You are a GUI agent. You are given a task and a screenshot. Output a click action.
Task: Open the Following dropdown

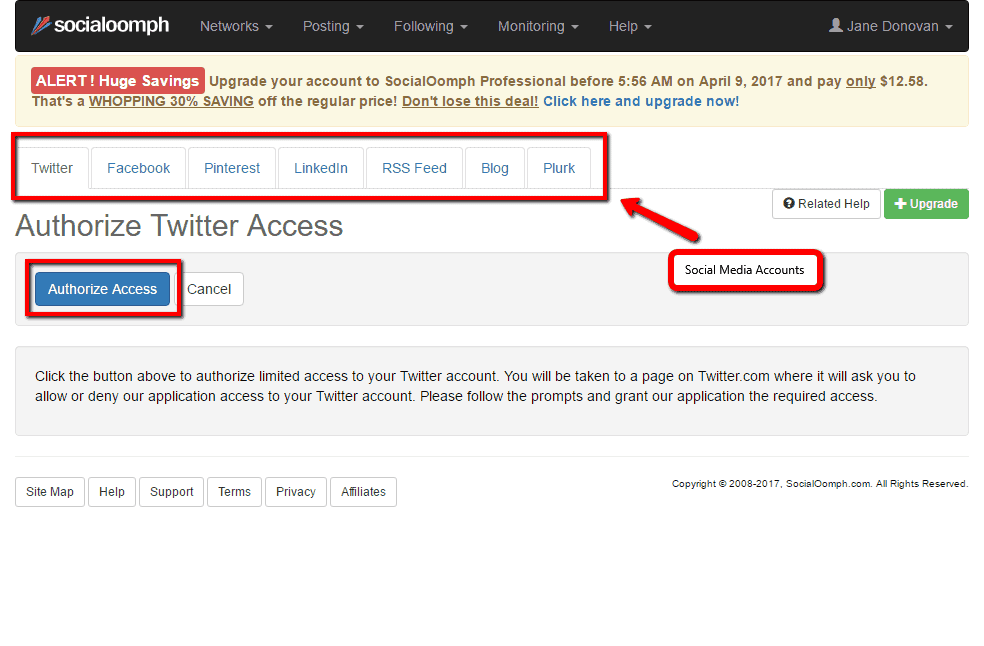click(430, 26)
